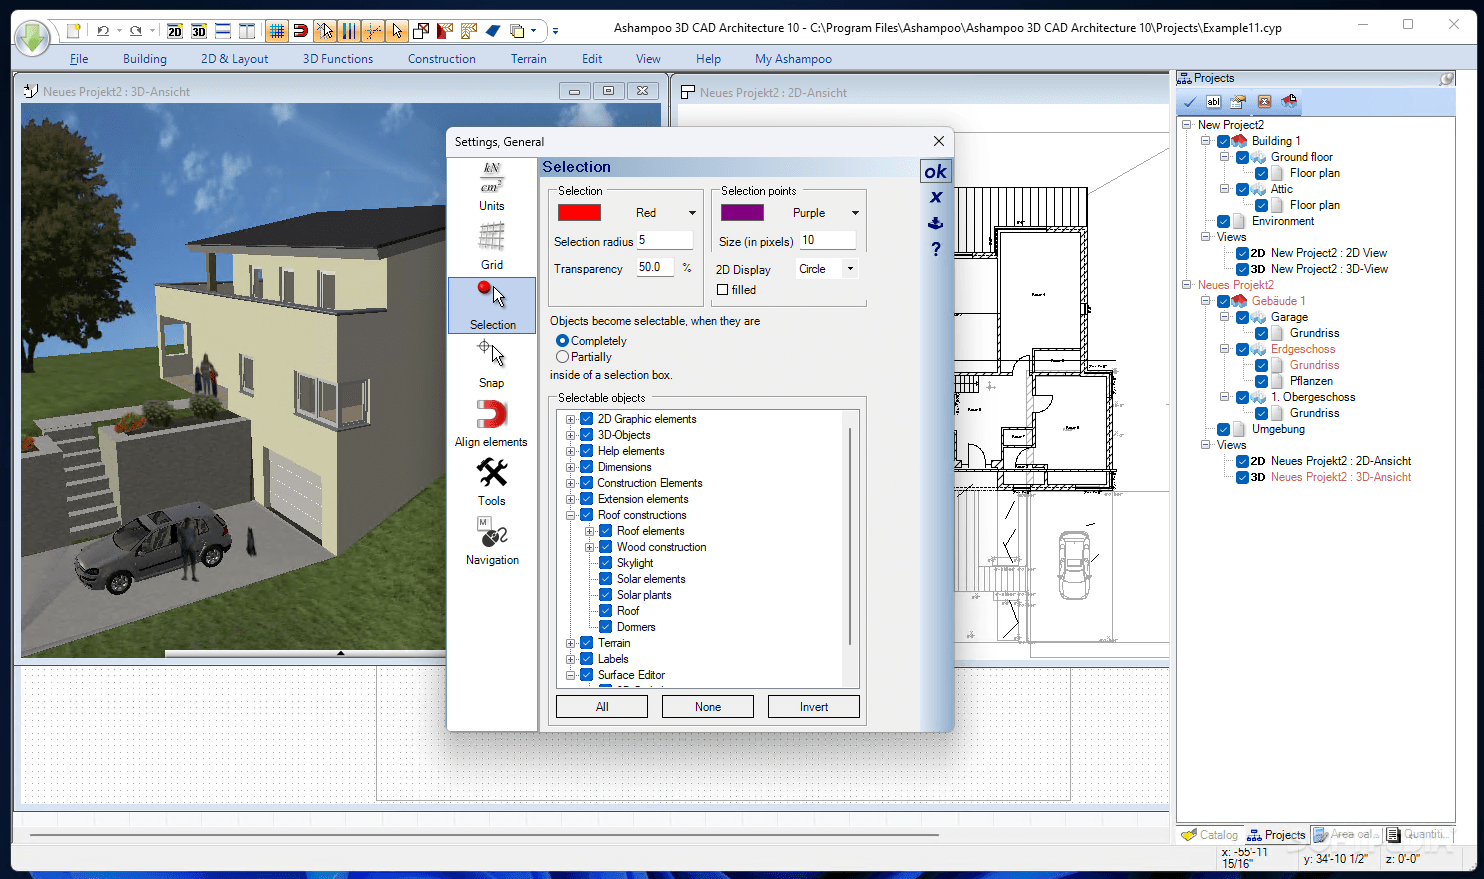This screenshot has width=1484, height=879.
Task: Click the 2D view toolbar icon
Action: tap(174, 31)
